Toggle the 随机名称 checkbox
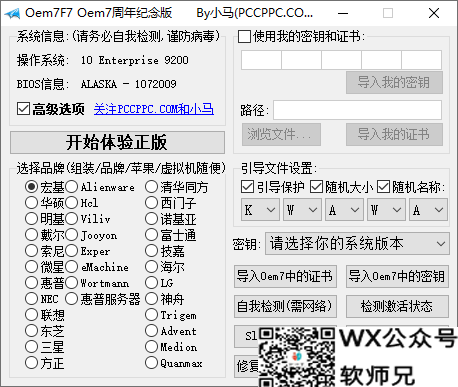This screenshot has width=458, height=387. pyautogui.click(x=383, y=187)
